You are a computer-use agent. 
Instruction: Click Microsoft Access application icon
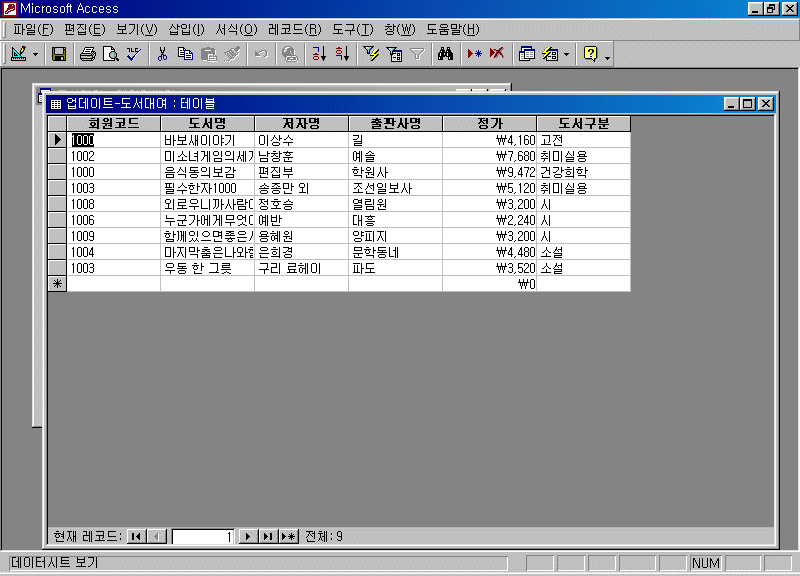tap(10, 9)
